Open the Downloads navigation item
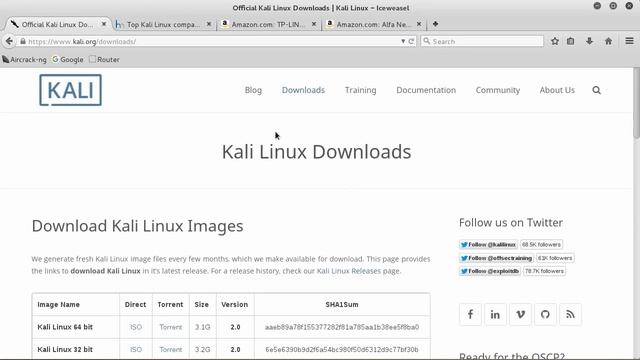The image size is (640, 360). point(303,90)
